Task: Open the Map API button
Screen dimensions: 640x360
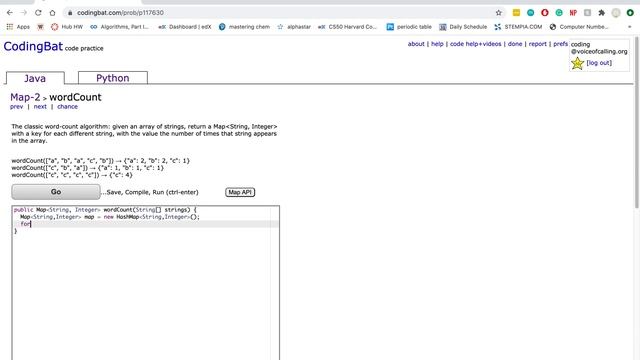Action: pos(240,192)
